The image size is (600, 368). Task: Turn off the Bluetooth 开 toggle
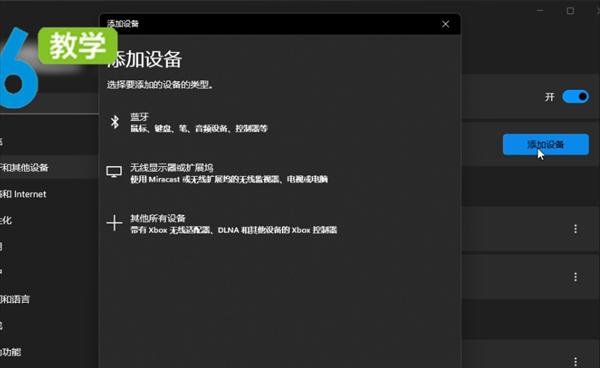tap(576, 96)
